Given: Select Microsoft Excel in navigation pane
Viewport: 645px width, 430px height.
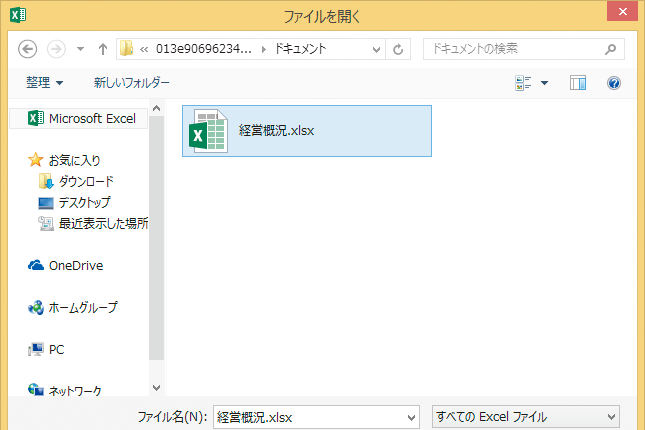Looking at the screenshot, I should [x=78, y=119].
